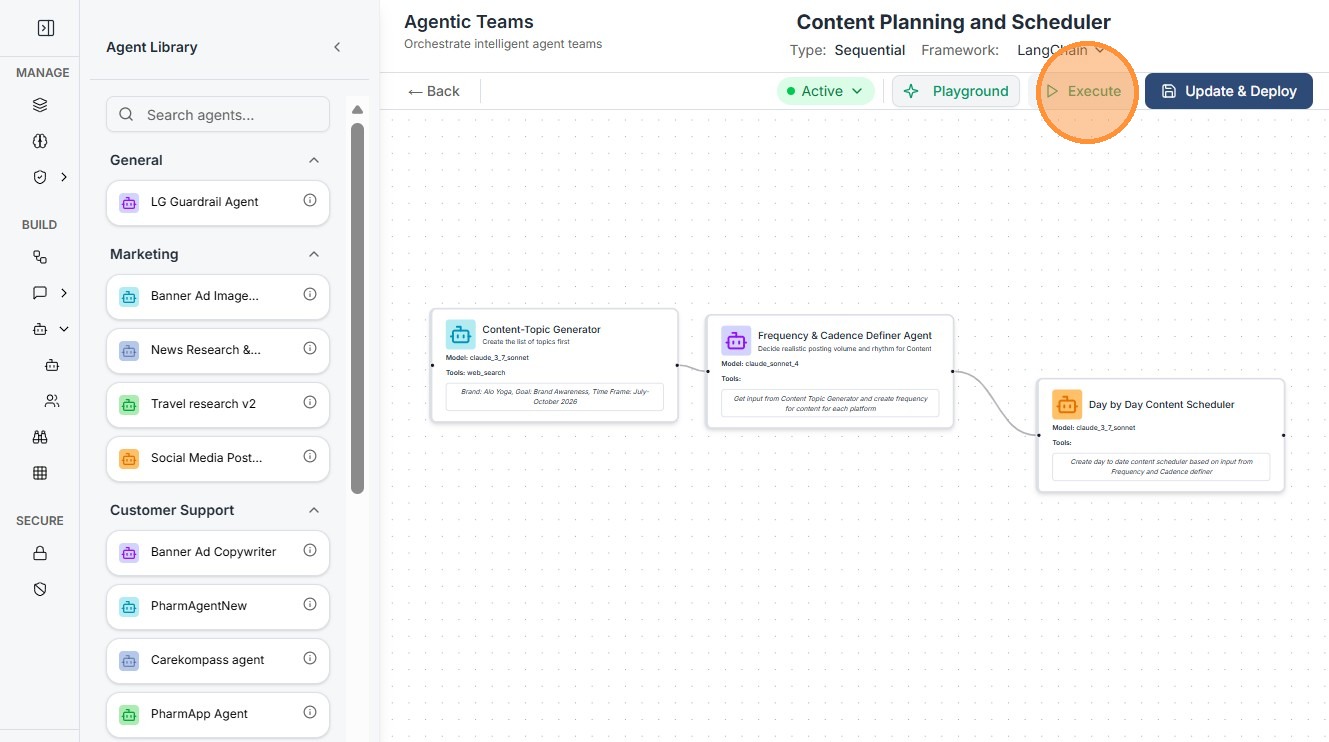Open the users team icon in sidebar
Viewport: 1329px width, 742px height.
(x=52, y=401)
